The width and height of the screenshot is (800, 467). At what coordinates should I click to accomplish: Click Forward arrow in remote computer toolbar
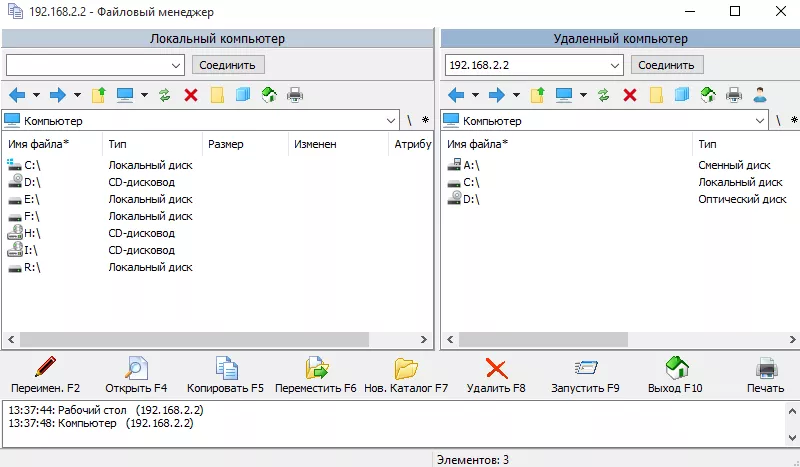[x=496, y=95]
